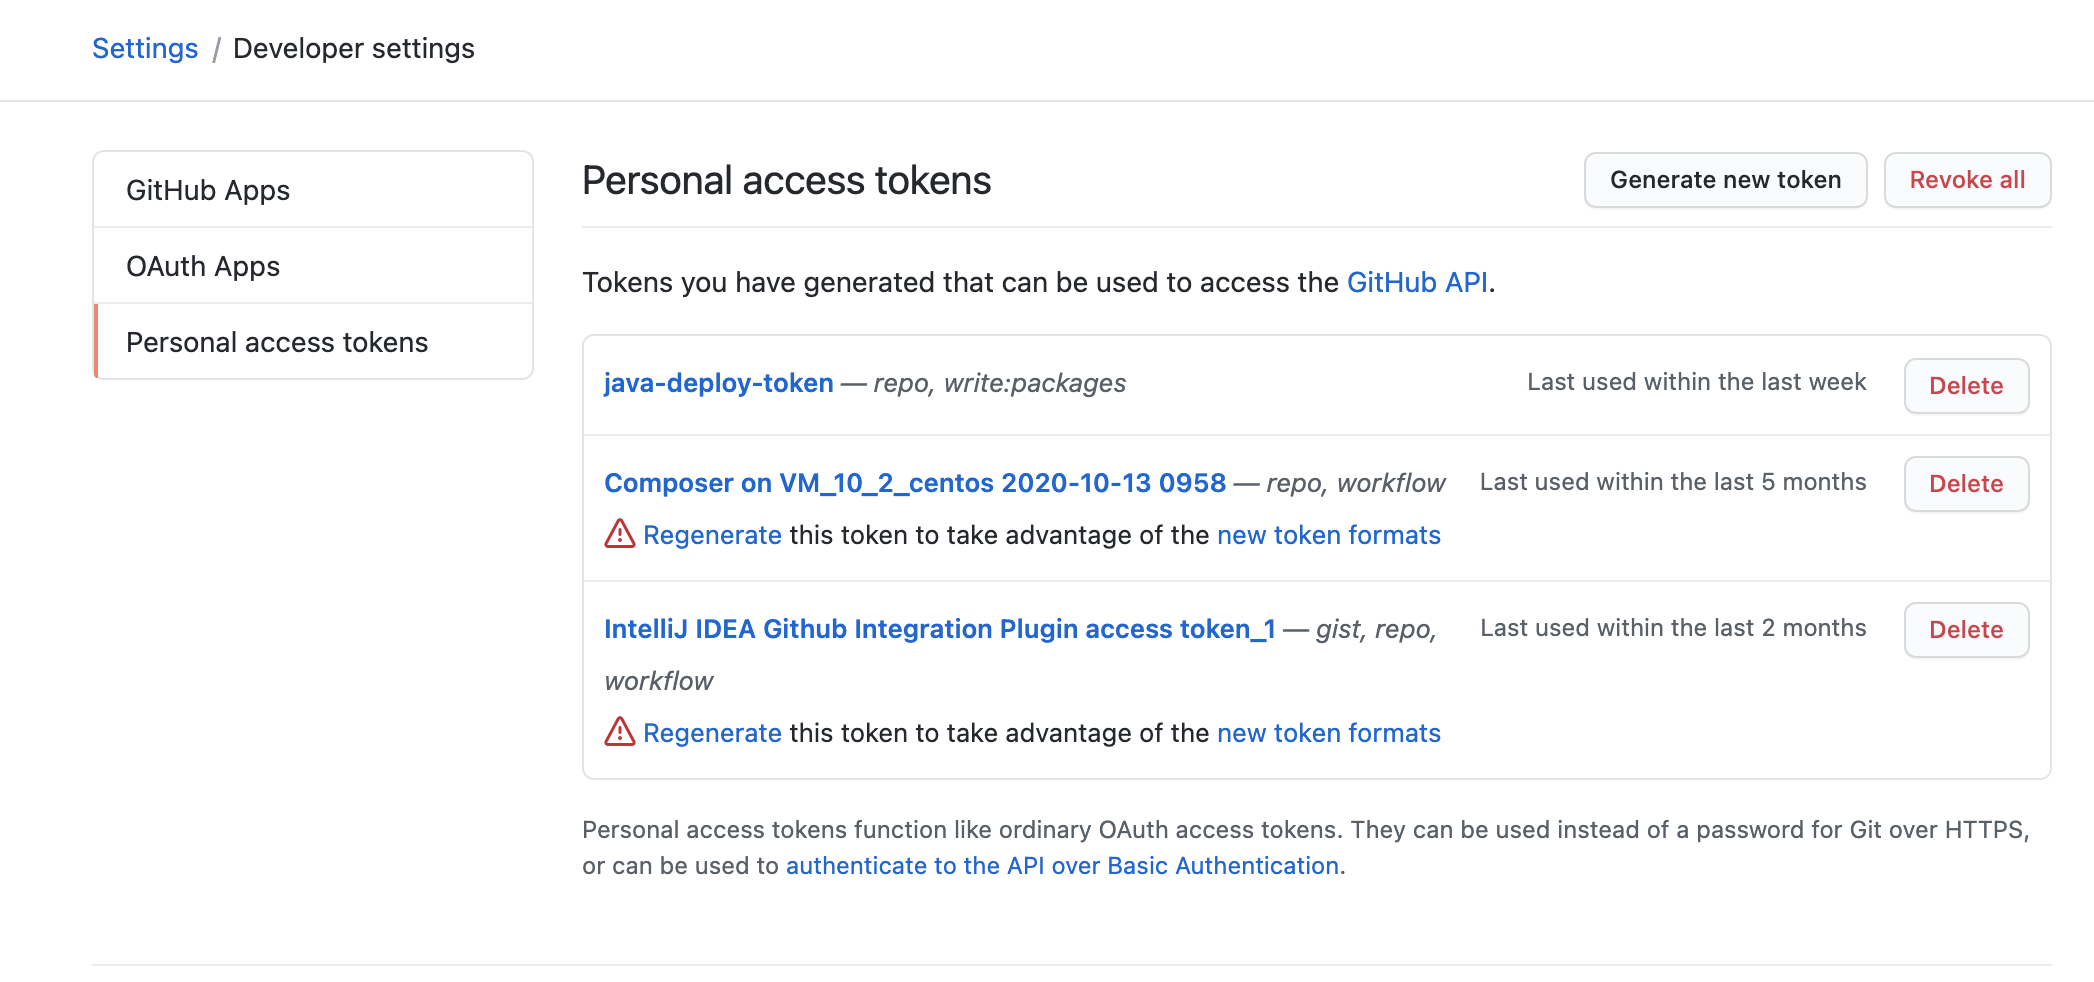The image size is (2094, 982).
Task: Click the Revoke all button
Action: [x=1966, y=180]
